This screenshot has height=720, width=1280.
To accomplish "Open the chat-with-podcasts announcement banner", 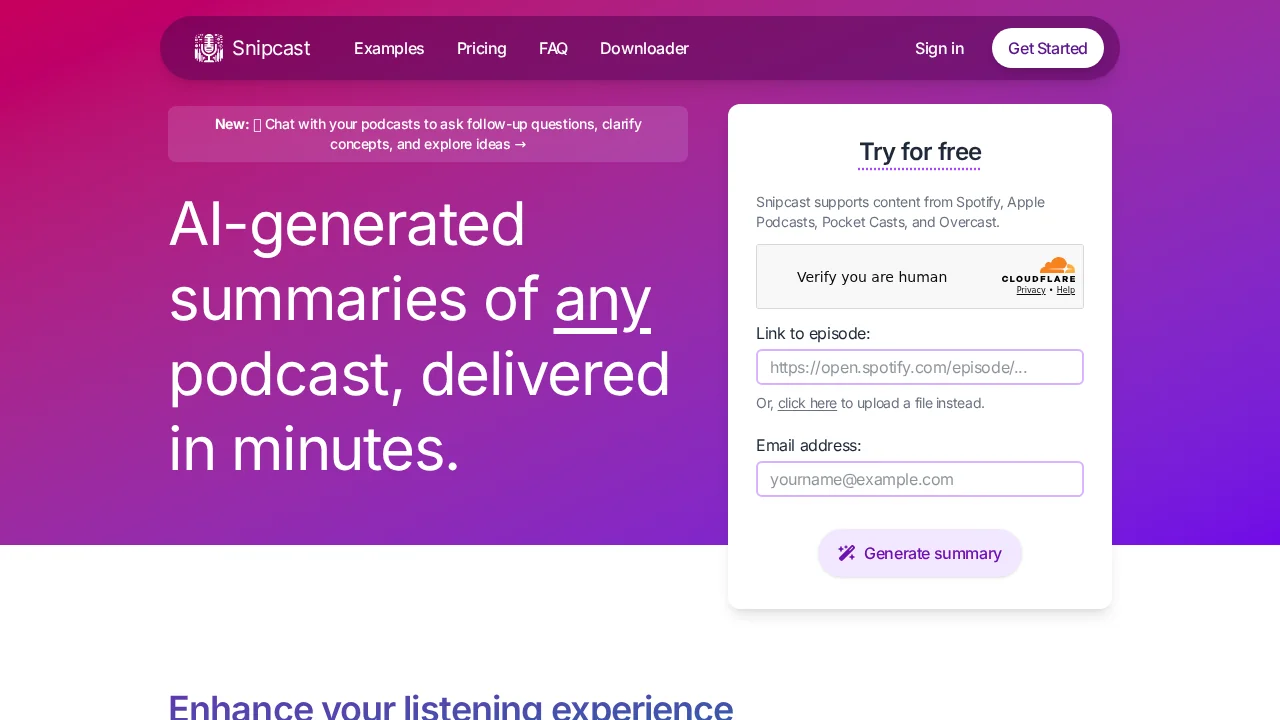I will tap(428, 134).
